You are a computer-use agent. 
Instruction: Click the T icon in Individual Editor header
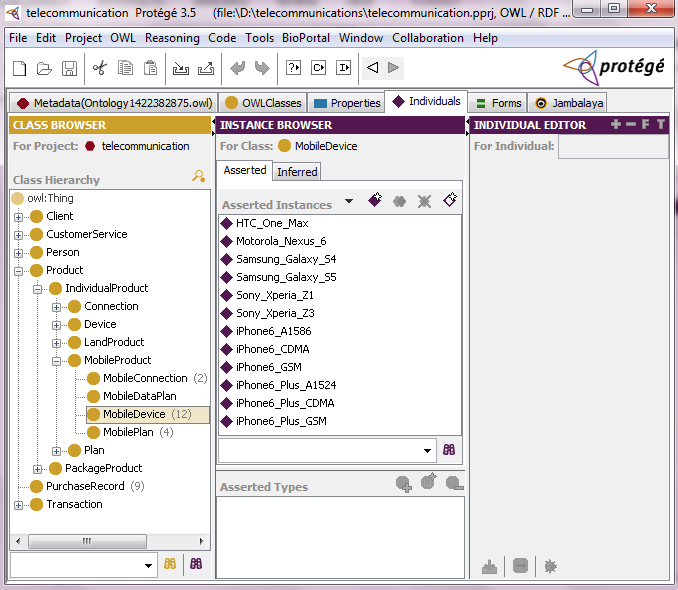661,125
